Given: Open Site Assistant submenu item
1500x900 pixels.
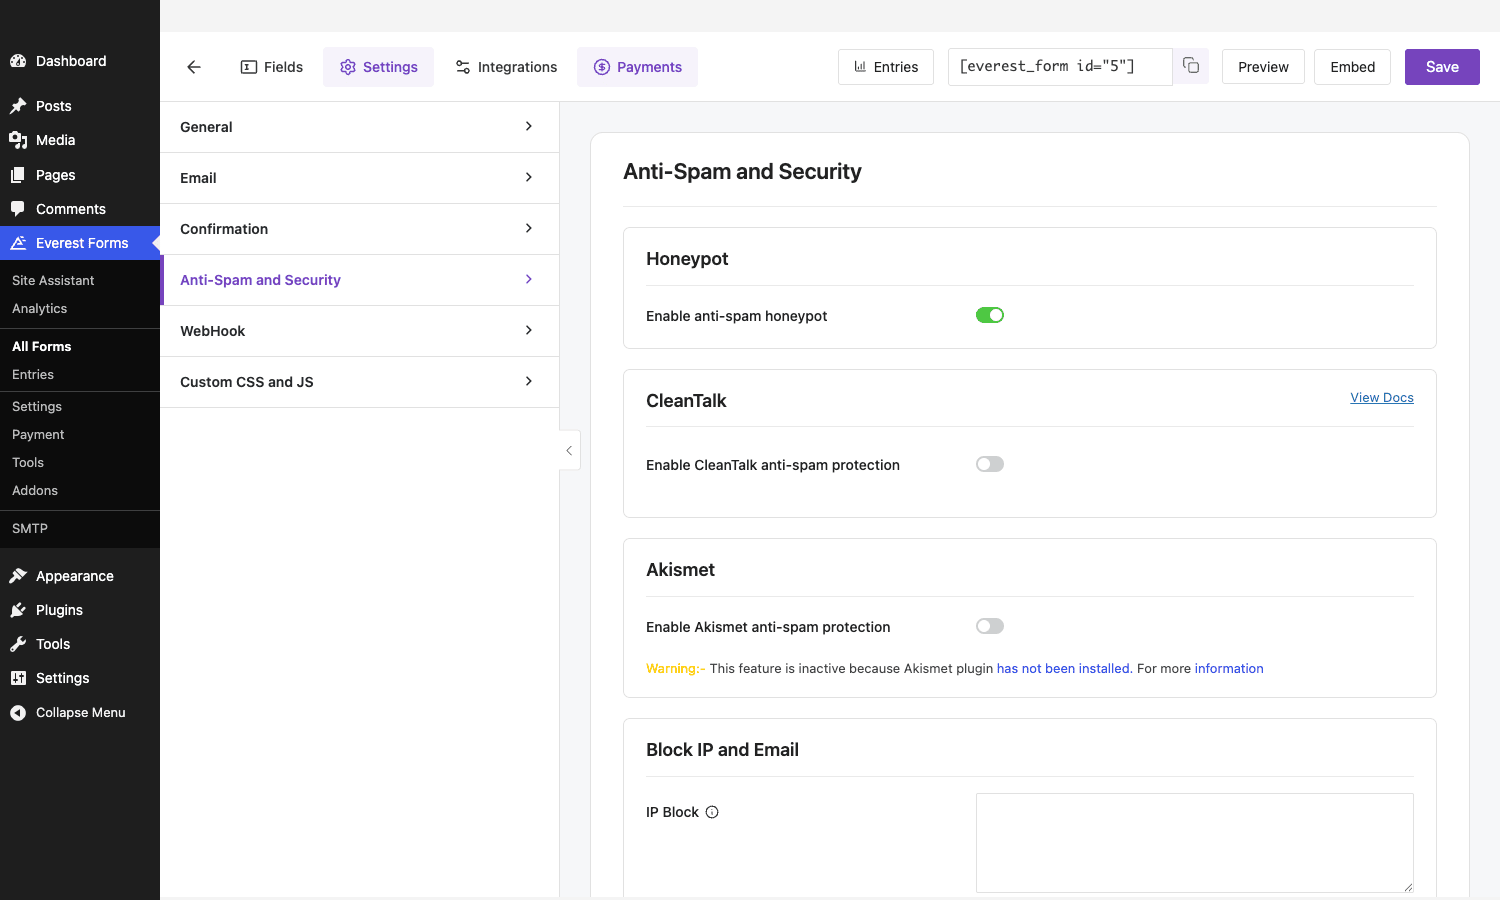Looking at the screenshot, I should point(53,281).
